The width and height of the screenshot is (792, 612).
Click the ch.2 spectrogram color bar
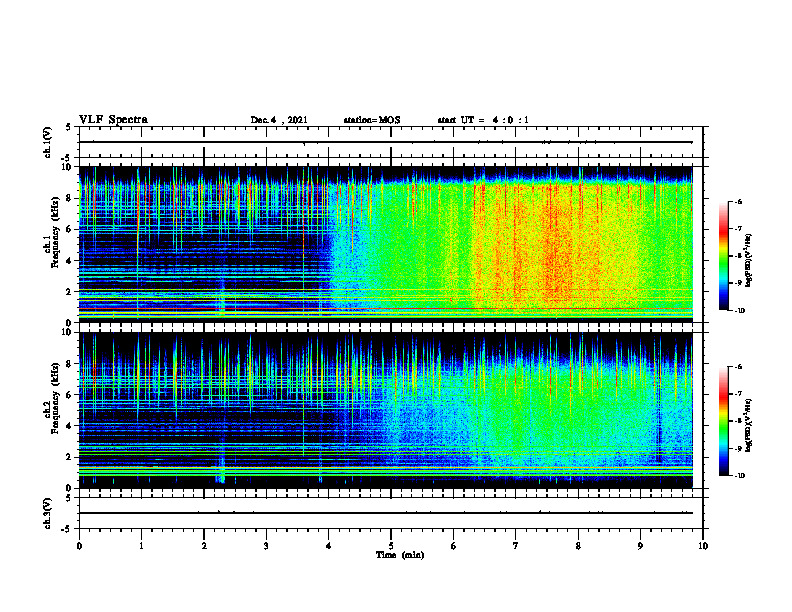724,421
